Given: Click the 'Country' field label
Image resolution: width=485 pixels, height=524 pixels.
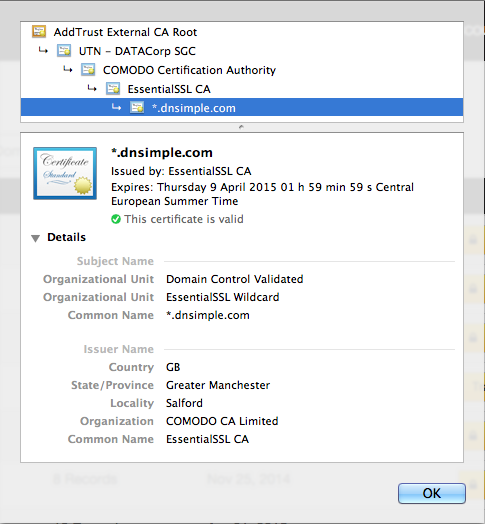Looking at the screenshot, I should 131,367.
